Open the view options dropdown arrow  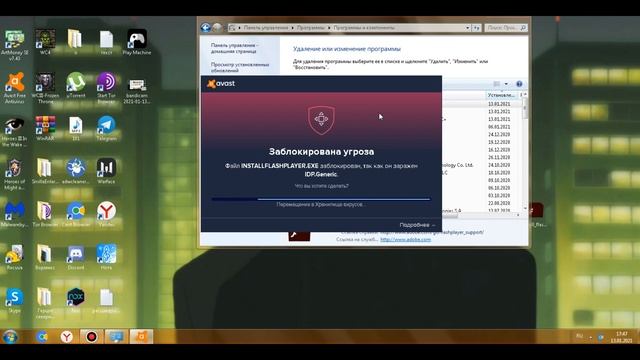click(506, 84)
